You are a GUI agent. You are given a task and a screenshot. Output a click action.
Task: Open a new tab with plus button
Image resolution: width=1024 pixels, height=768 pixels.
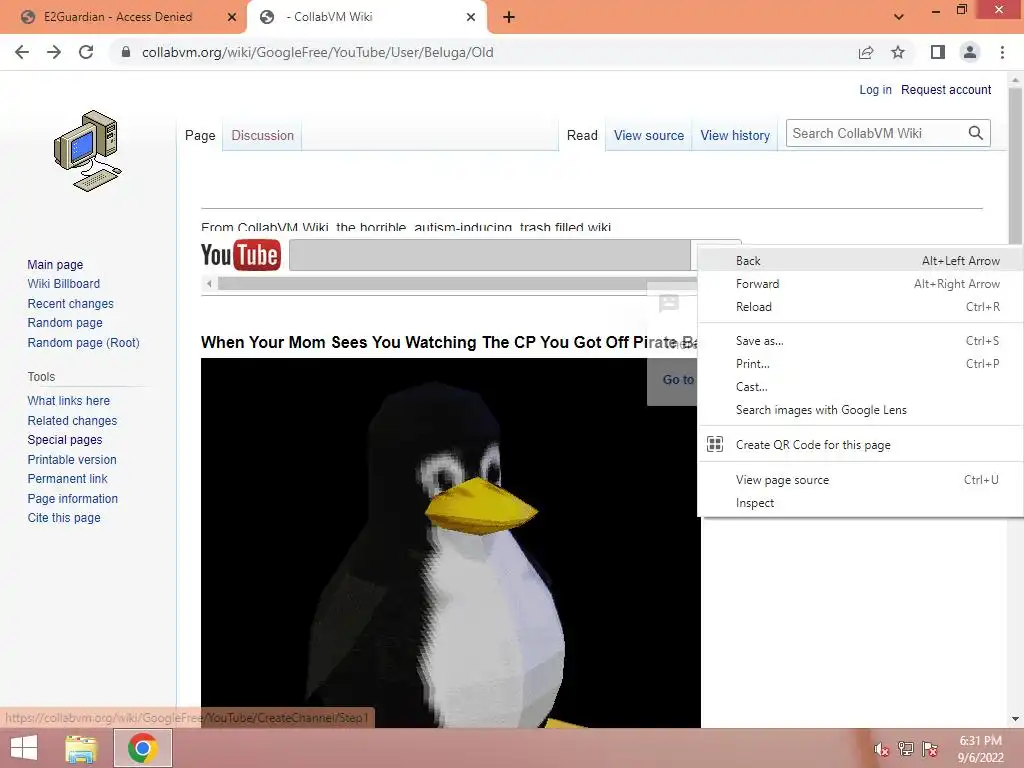[x=509, y=17]
